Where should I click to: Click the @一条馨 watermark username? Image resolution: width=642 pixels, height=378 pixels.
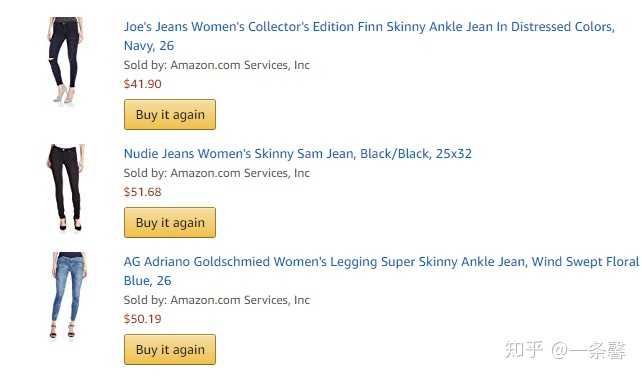pyautogui.click(x=588, y=351)
